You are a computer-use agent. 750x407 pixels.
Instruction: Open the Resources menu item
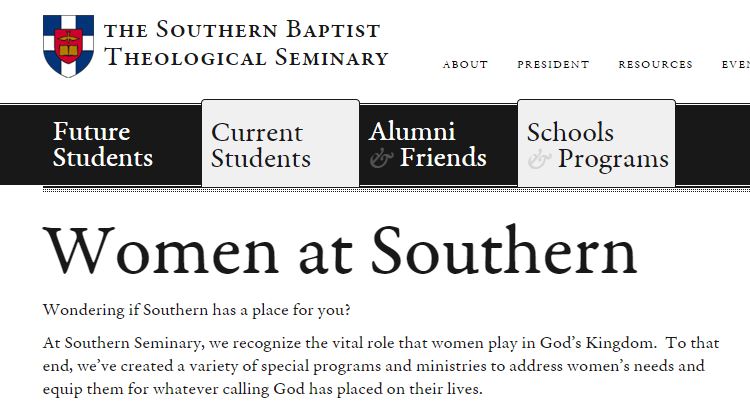click(655, 65)
